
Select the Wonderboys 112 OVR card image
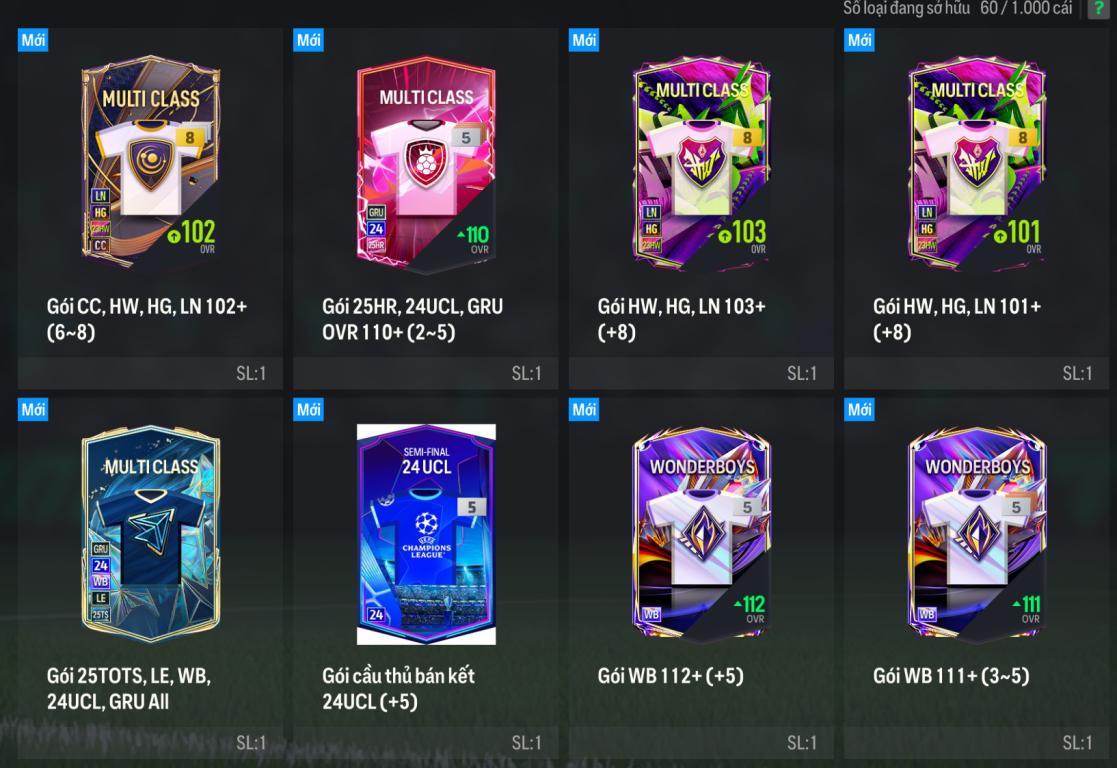pos(702,533)
